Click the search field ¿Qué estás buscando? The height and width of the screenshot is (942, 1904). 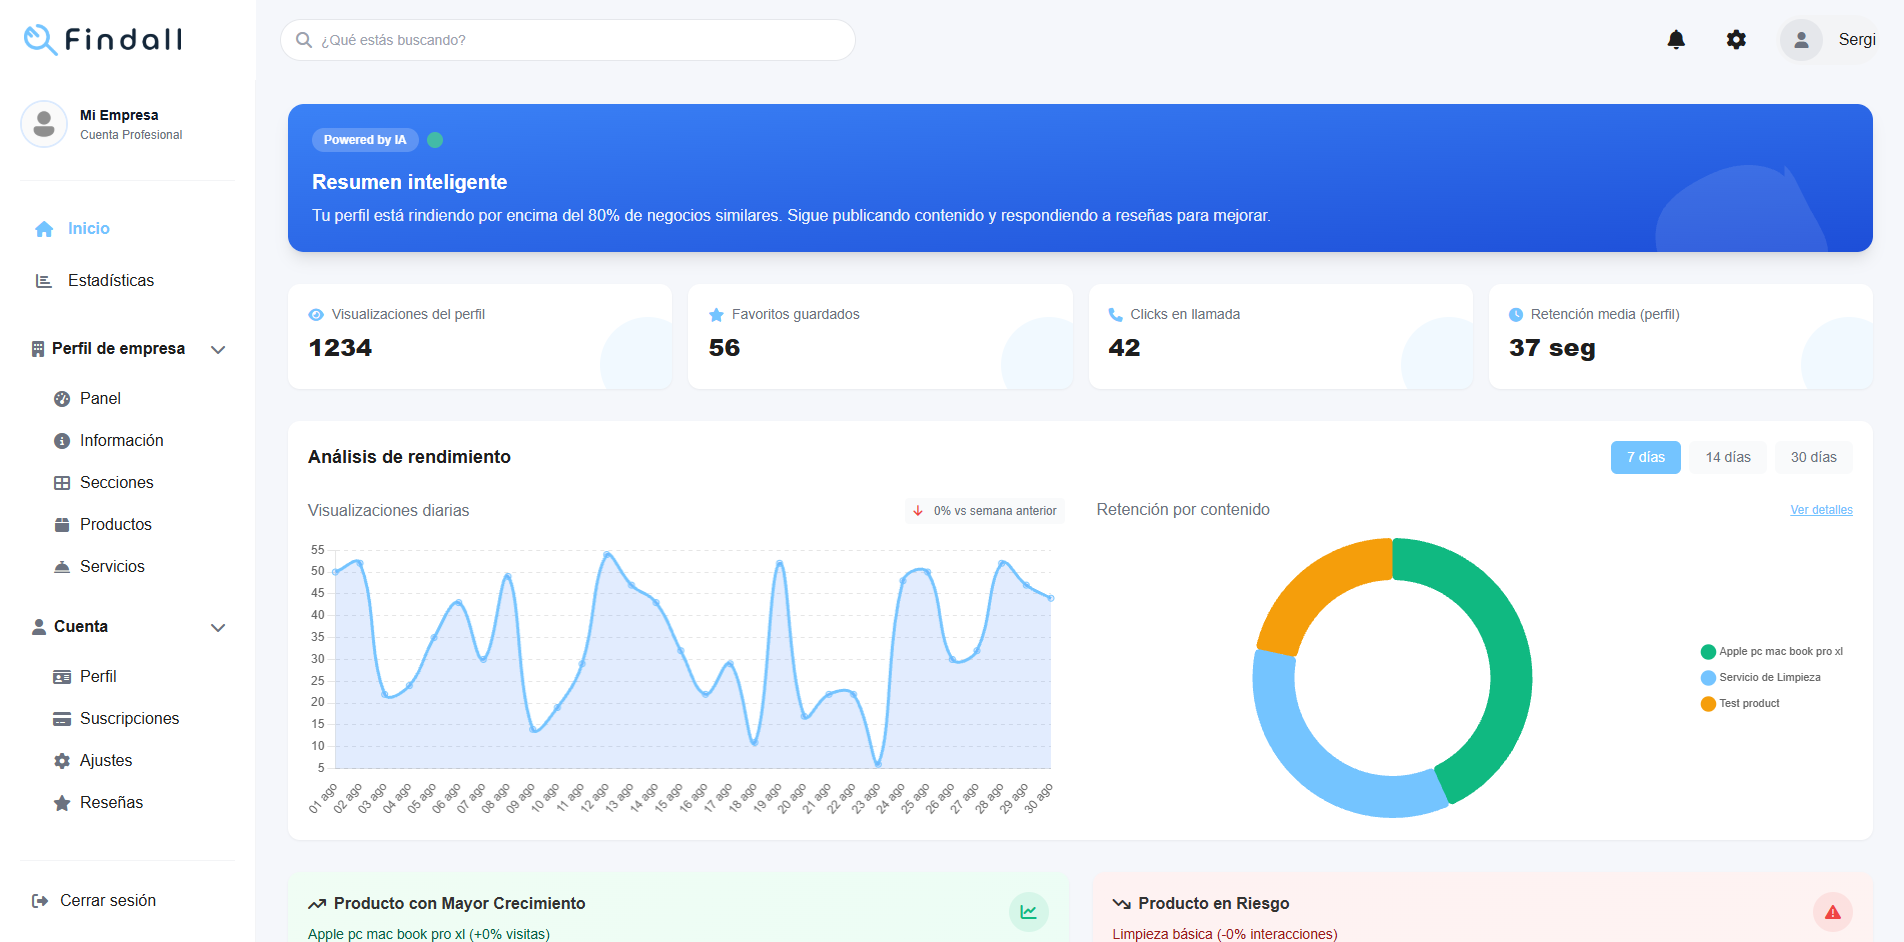pos(567,40)
